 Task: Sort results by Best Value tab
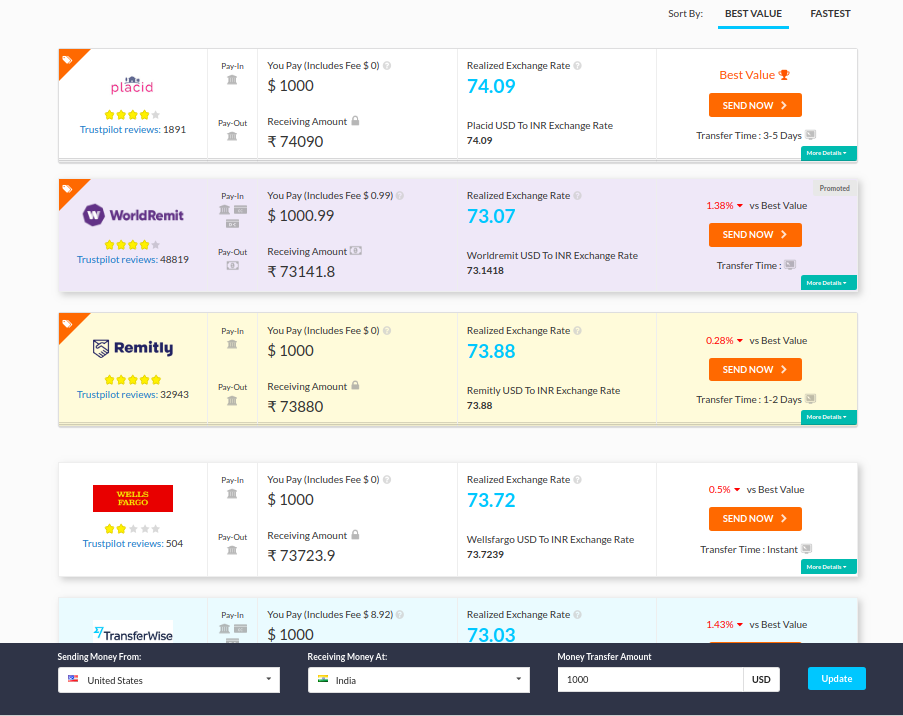[x=753, y=14]
